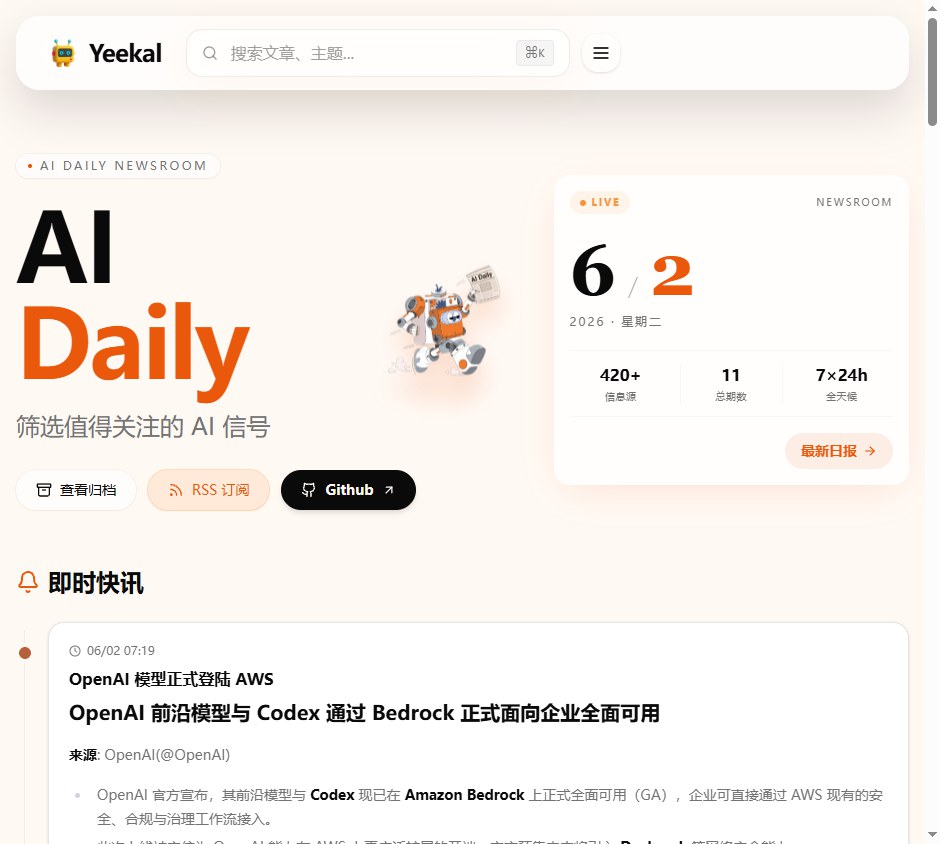Click the arrow icon on 最新日报
Screen dimensions: 940x844
870,451
